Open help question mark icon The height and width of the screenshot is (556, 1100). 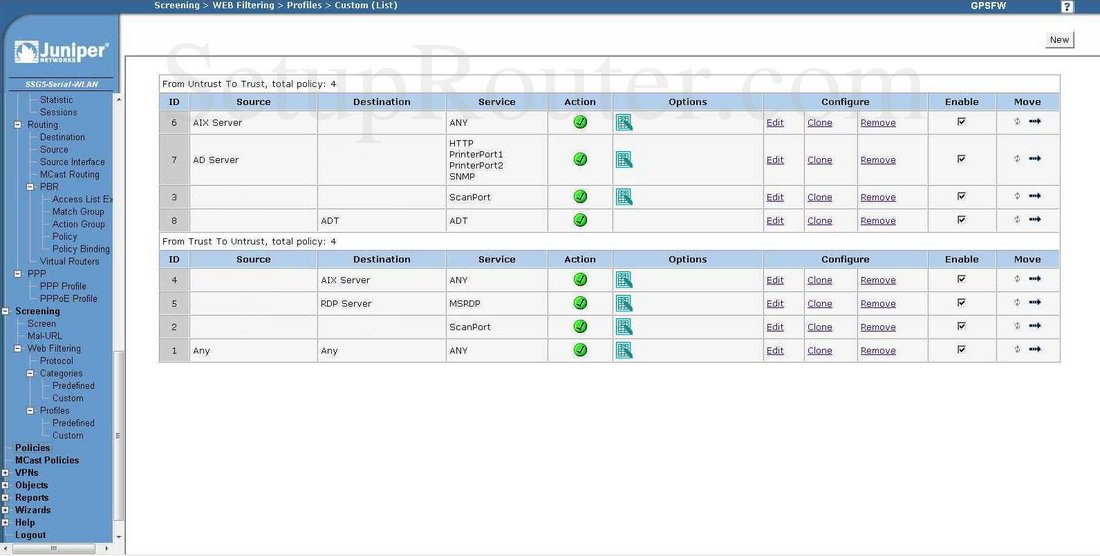(x=1067, y=6)
